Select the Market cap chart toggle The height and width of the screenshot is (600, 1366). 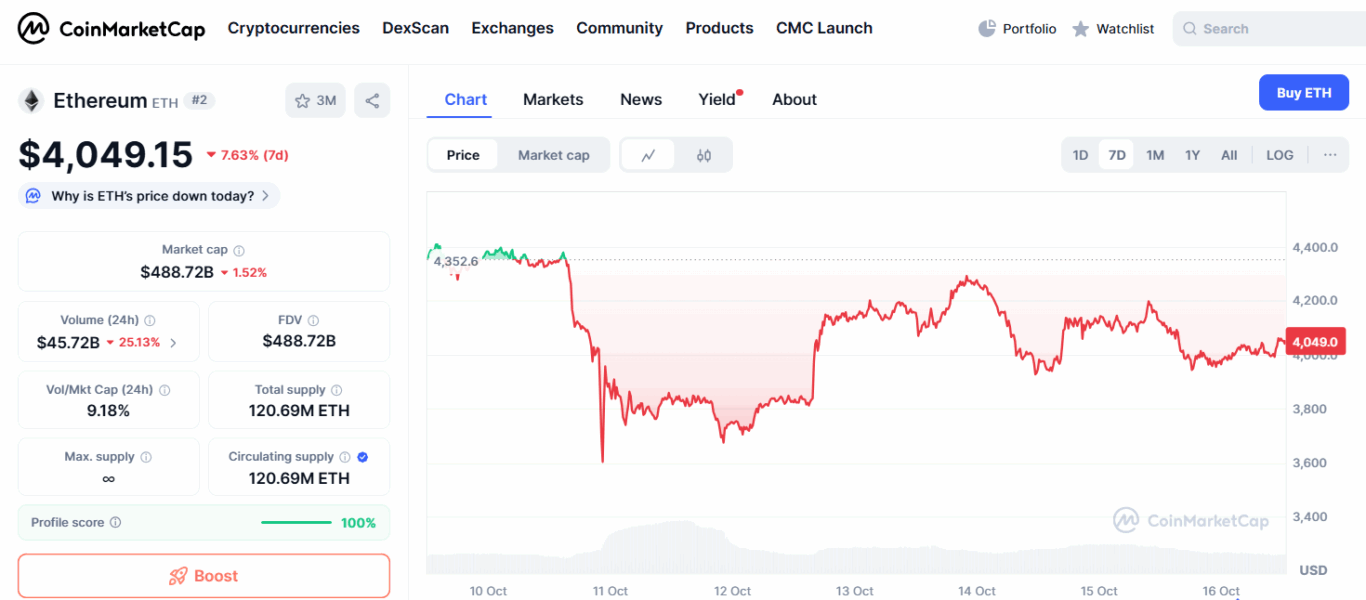click(x=553, y=155)
